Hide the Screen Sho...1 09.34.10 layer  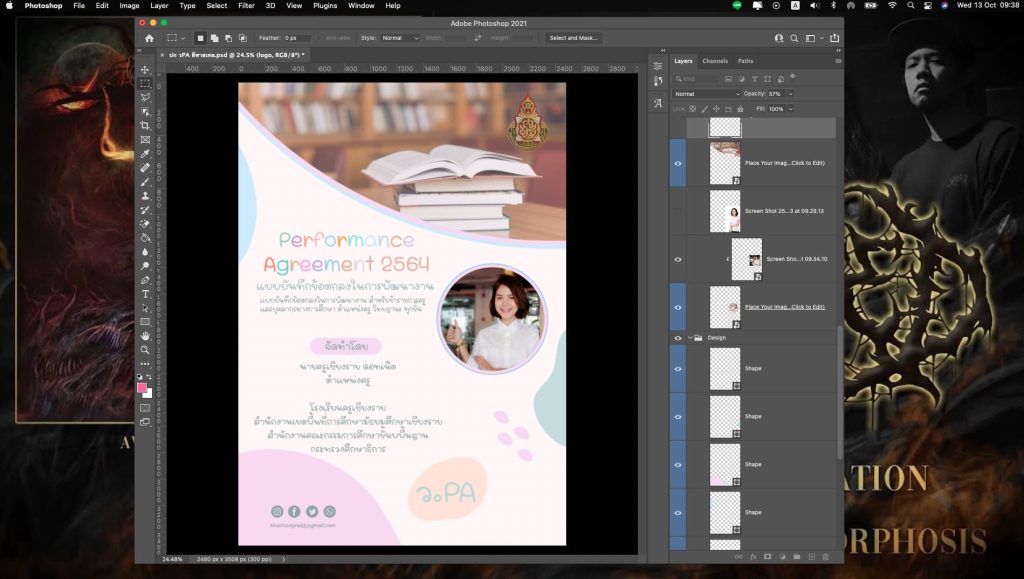click(x=678, y=259)
